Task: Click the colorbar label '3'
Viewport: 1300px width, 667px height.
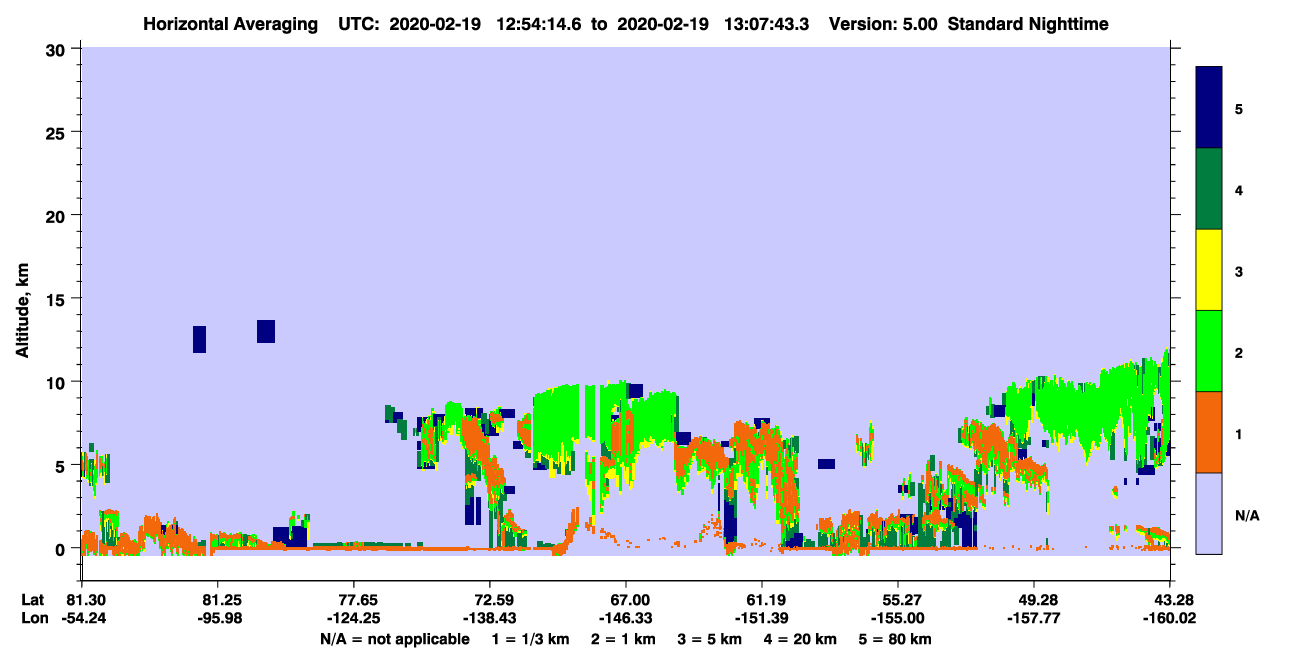Action: click(1239, 270)
